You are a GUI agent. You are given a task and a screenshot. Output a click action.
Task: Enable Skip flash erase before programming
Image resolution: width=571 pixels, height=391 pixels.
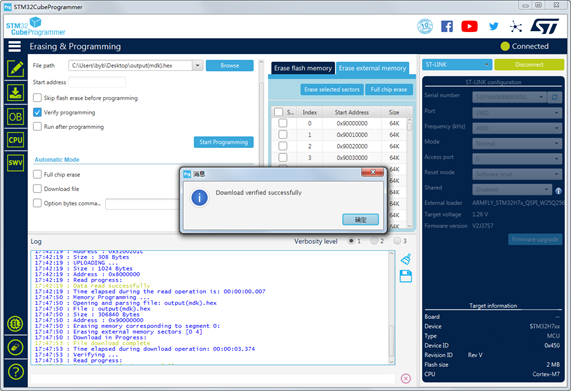pyautogui.click(x=37, y=98)
